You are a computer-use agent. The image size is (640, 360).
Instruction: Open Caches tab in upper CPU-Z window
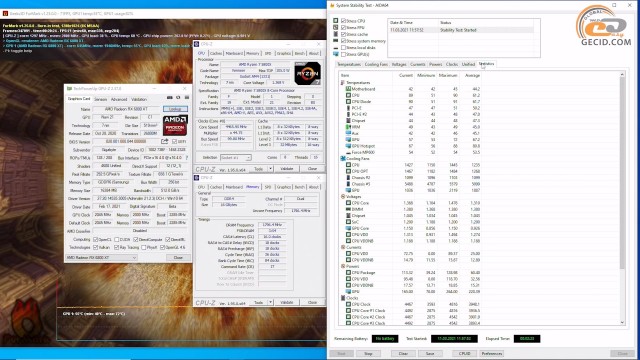pos(216,53)
